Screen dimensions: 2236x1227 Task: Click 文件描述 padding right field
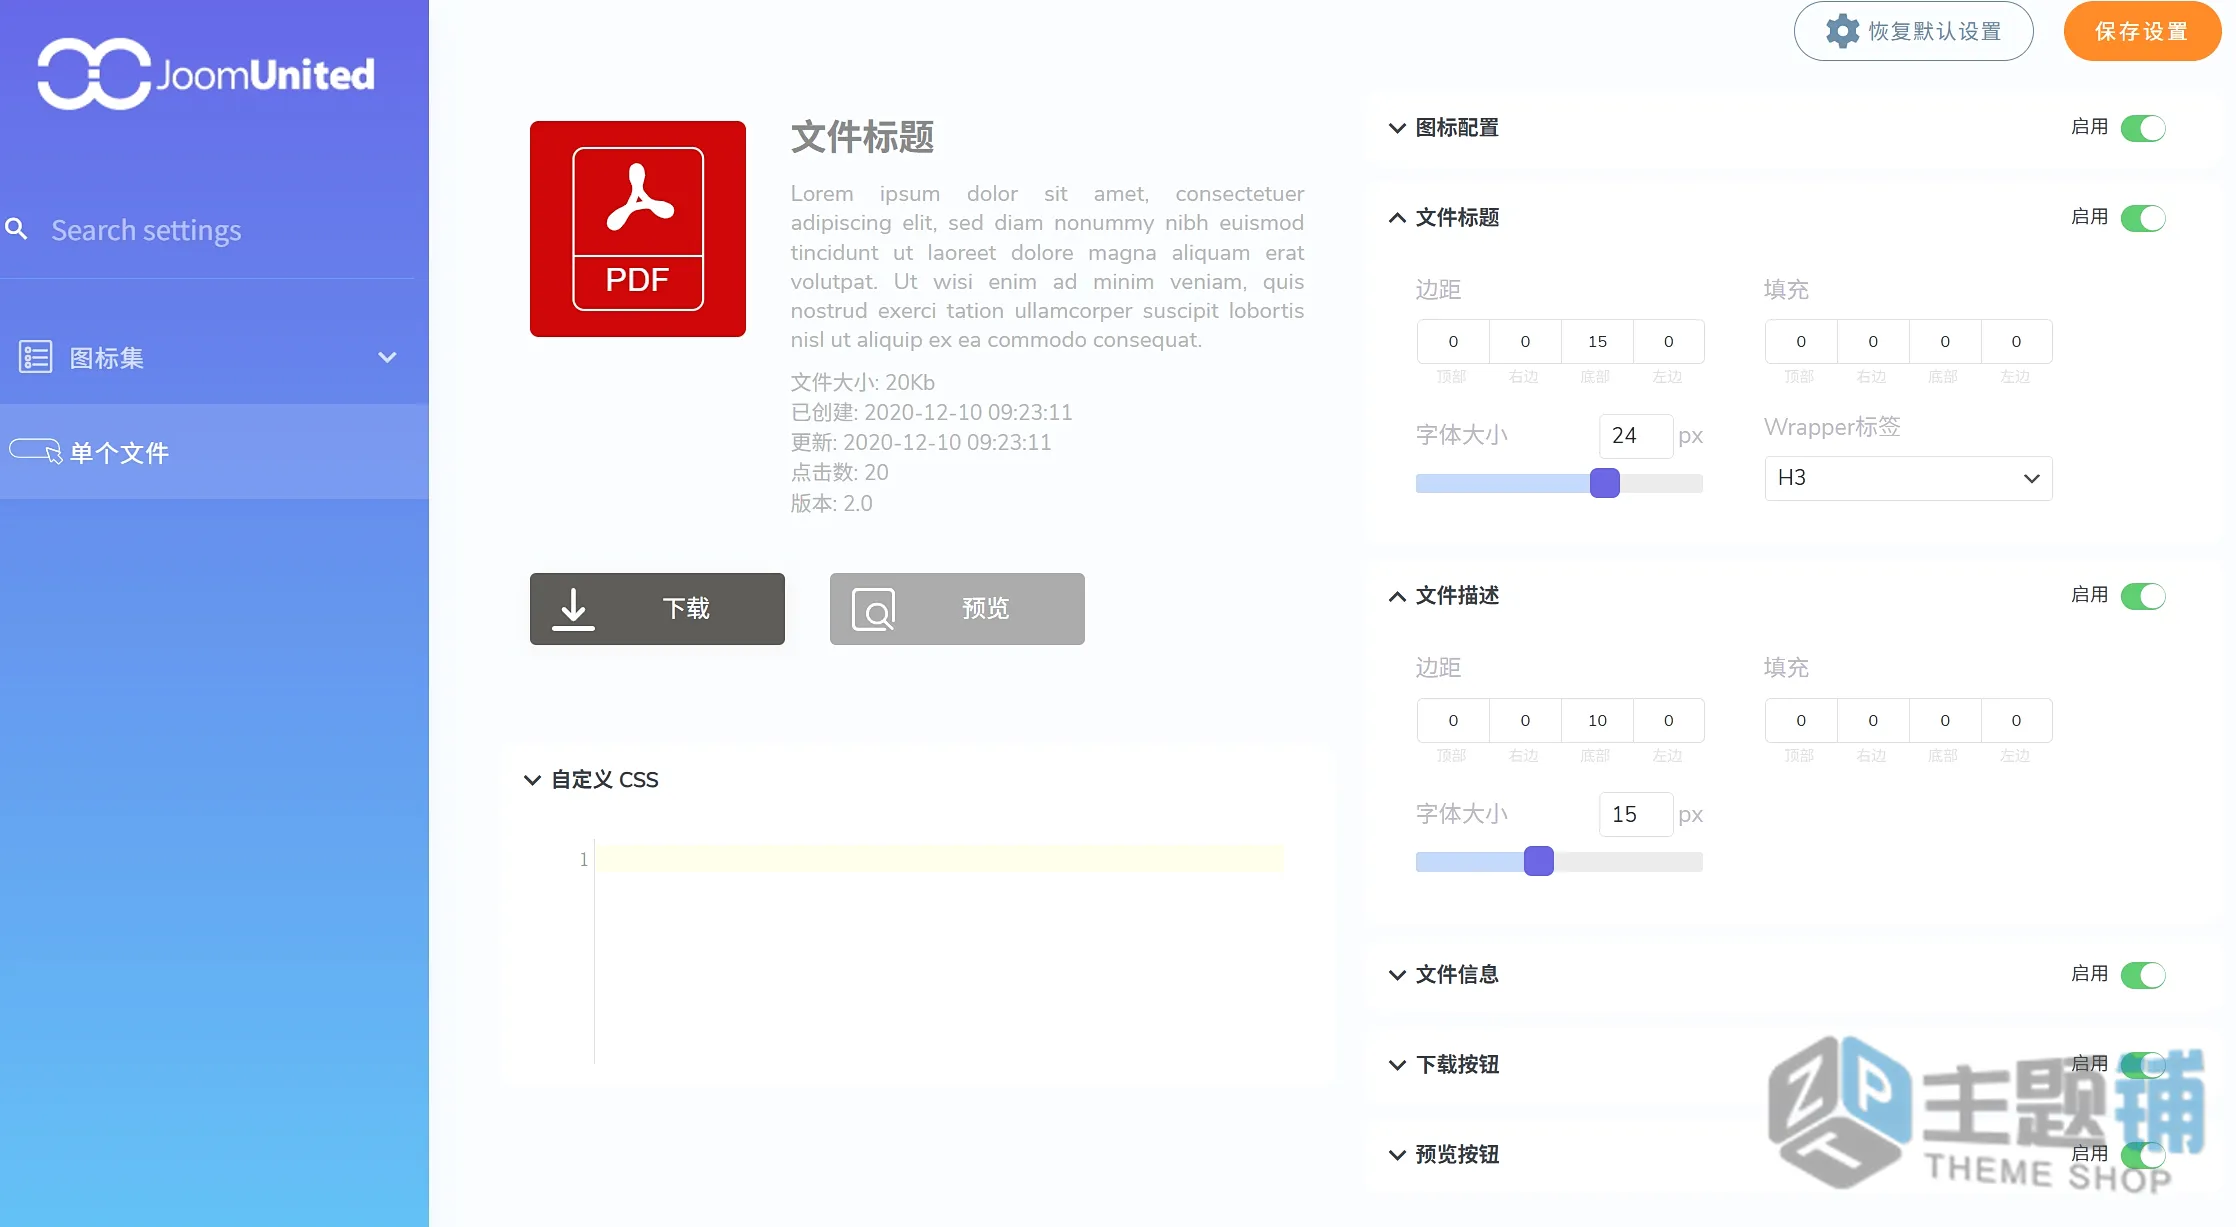coord(1873,721)
